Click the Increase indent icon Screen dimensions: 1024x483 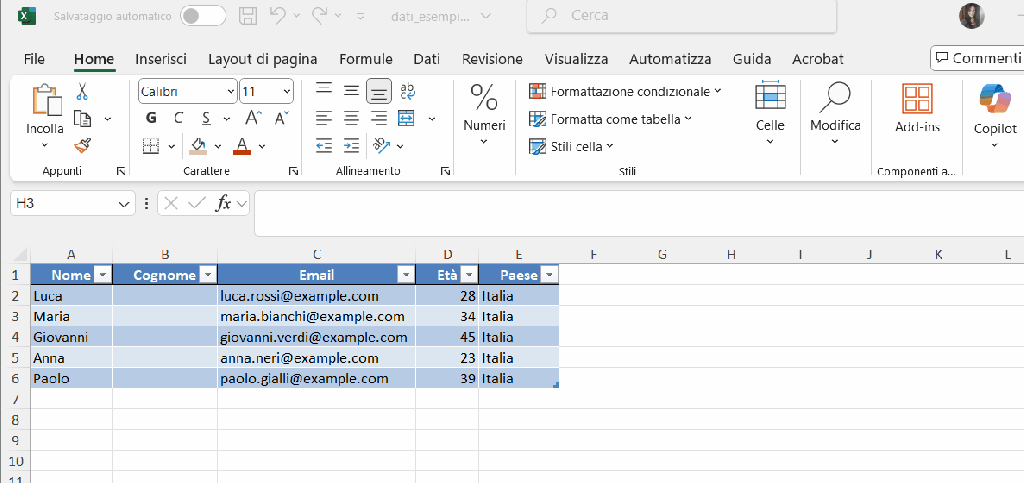pos(351,146)
